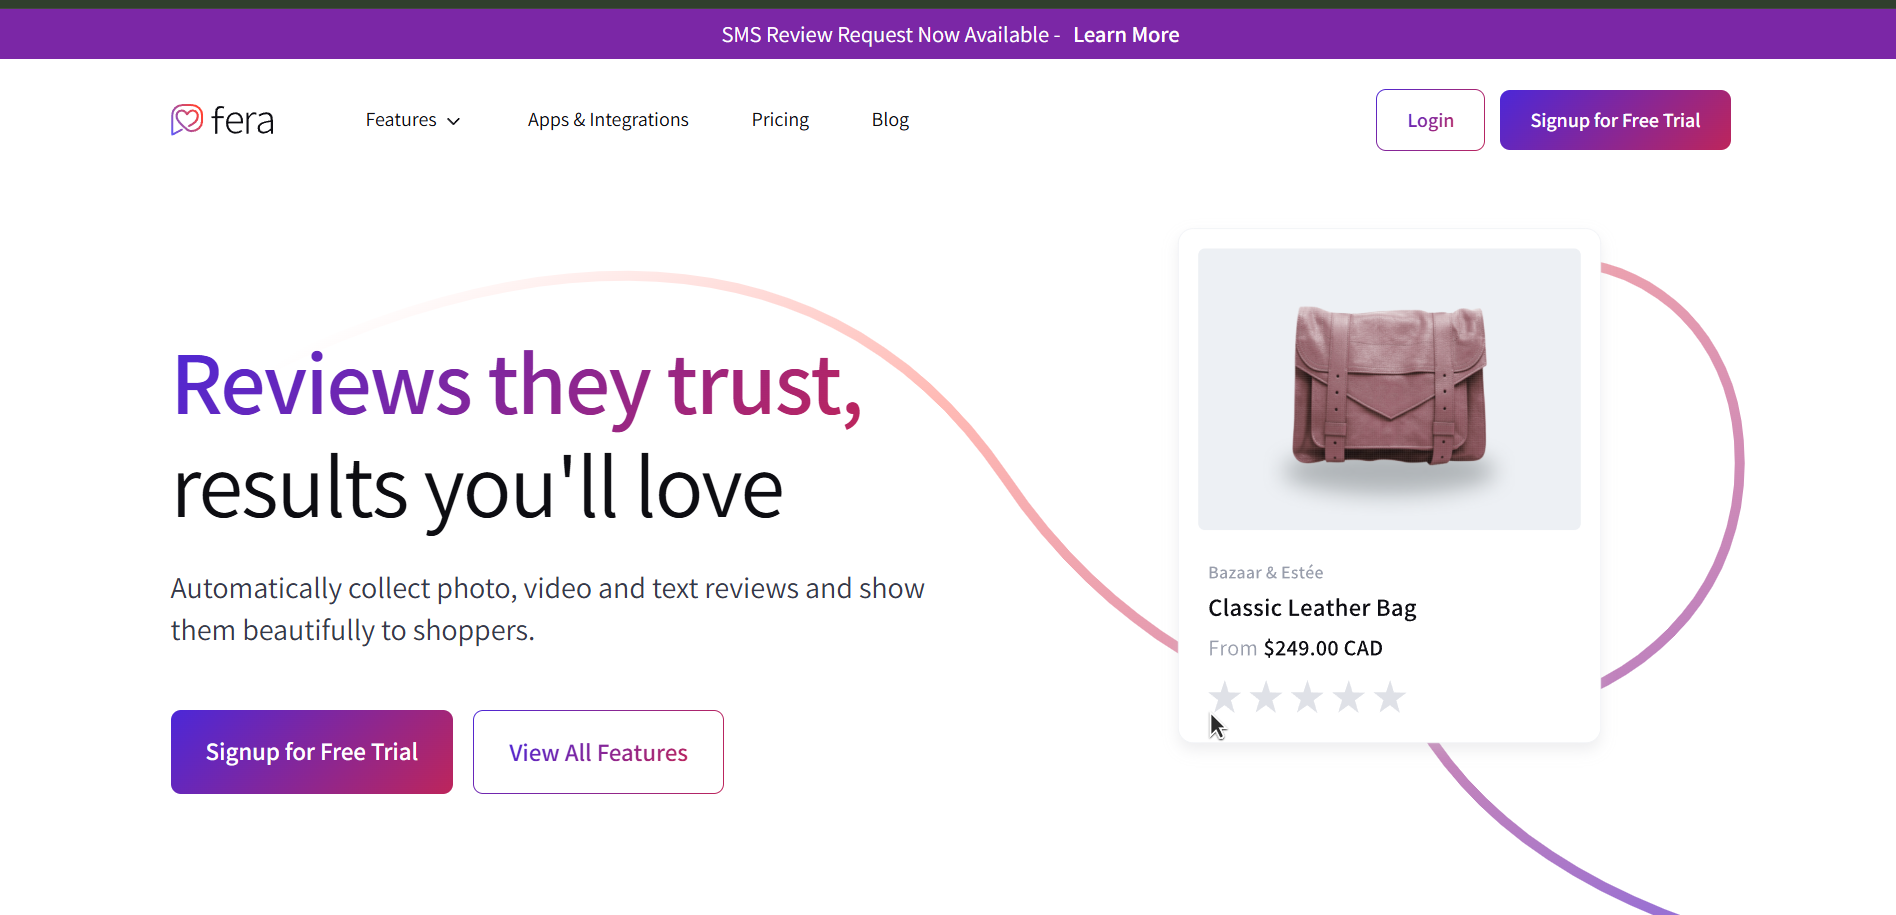The height and width of the screenshot is (915, 1896).
Task: Open the Blog link
Action: [890, 120]
